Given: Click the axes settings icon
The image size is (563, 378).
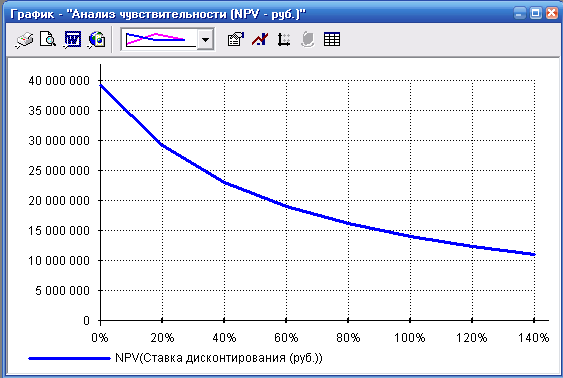Looking at the screenshot, I should pyautogui.click(x=284, y=39).
